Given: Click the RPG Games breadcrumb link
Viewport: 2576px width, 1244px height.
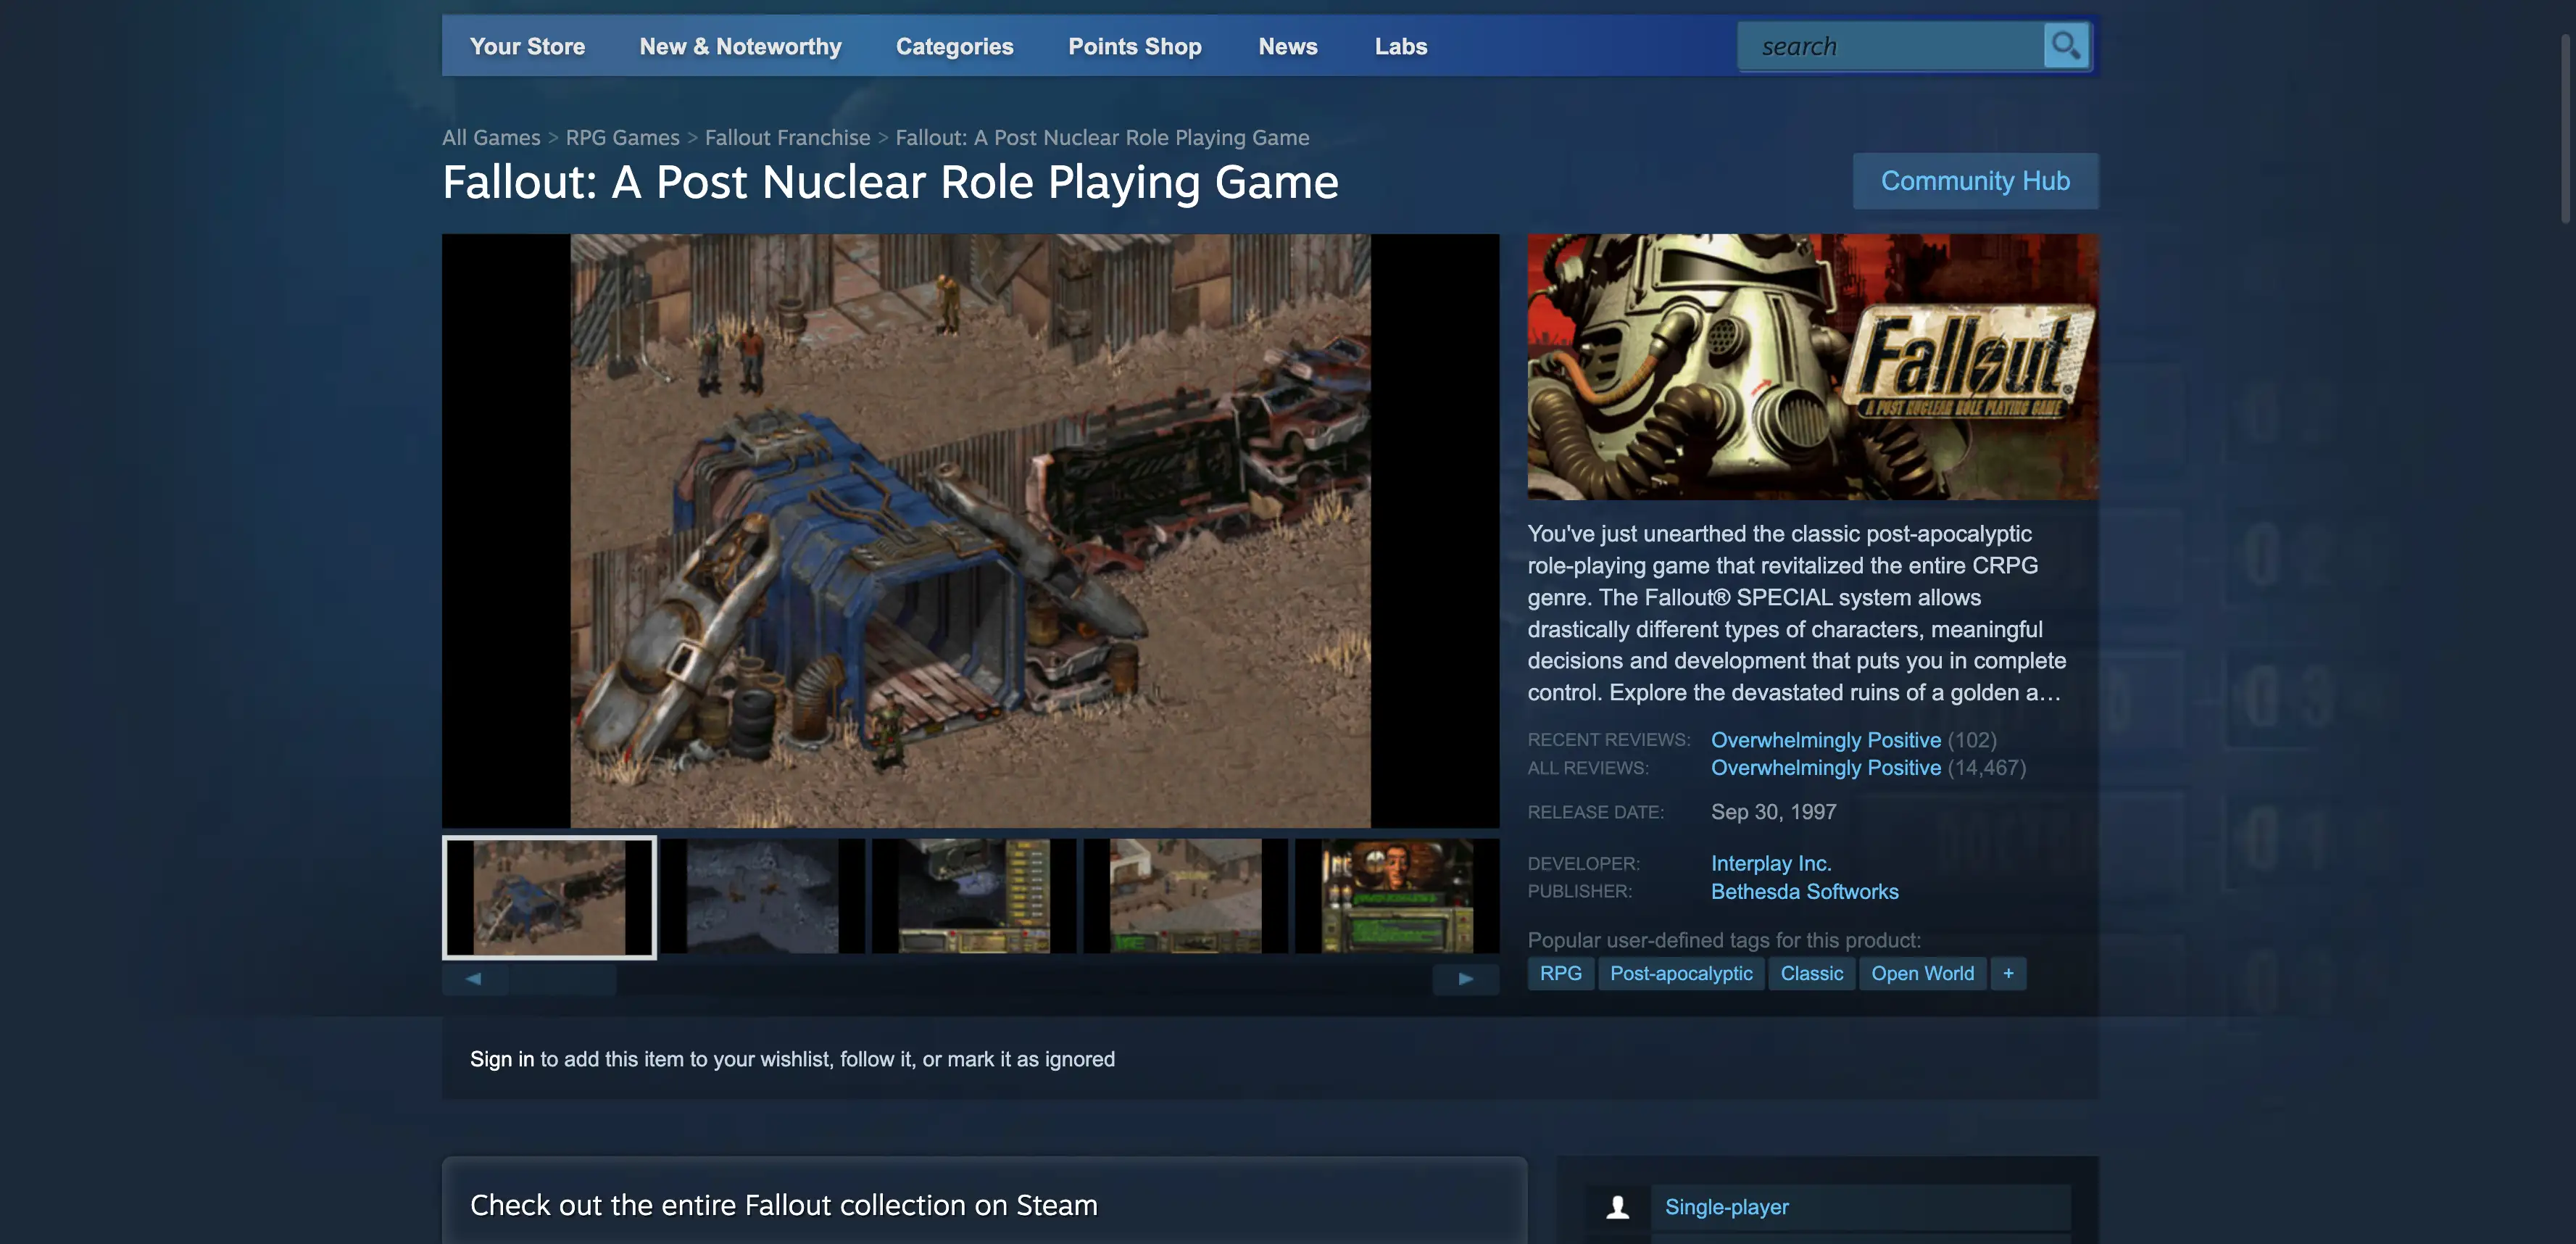Looking at the screenshot, I should tap(622, 137).
